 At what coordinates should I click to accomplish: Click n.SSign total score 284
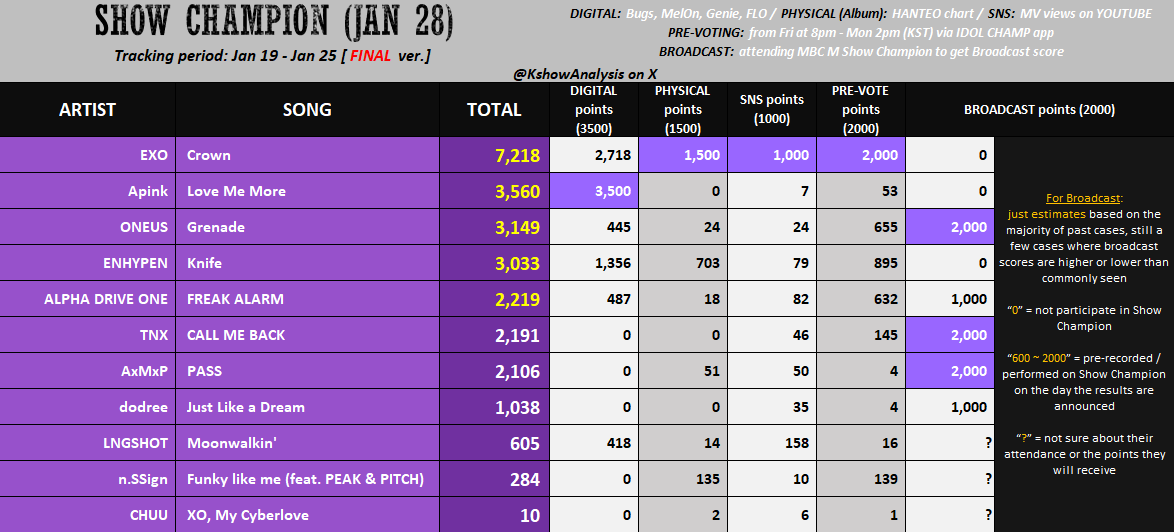click(494, 479)
